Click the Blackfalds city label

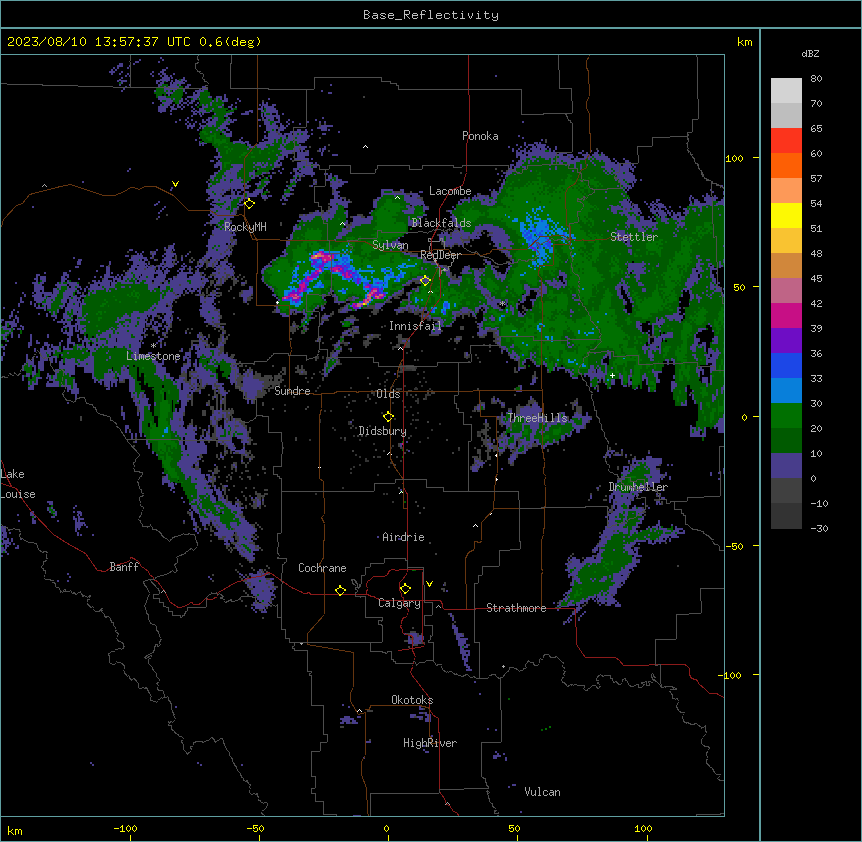pyautogui.click(x=441, y=223)
